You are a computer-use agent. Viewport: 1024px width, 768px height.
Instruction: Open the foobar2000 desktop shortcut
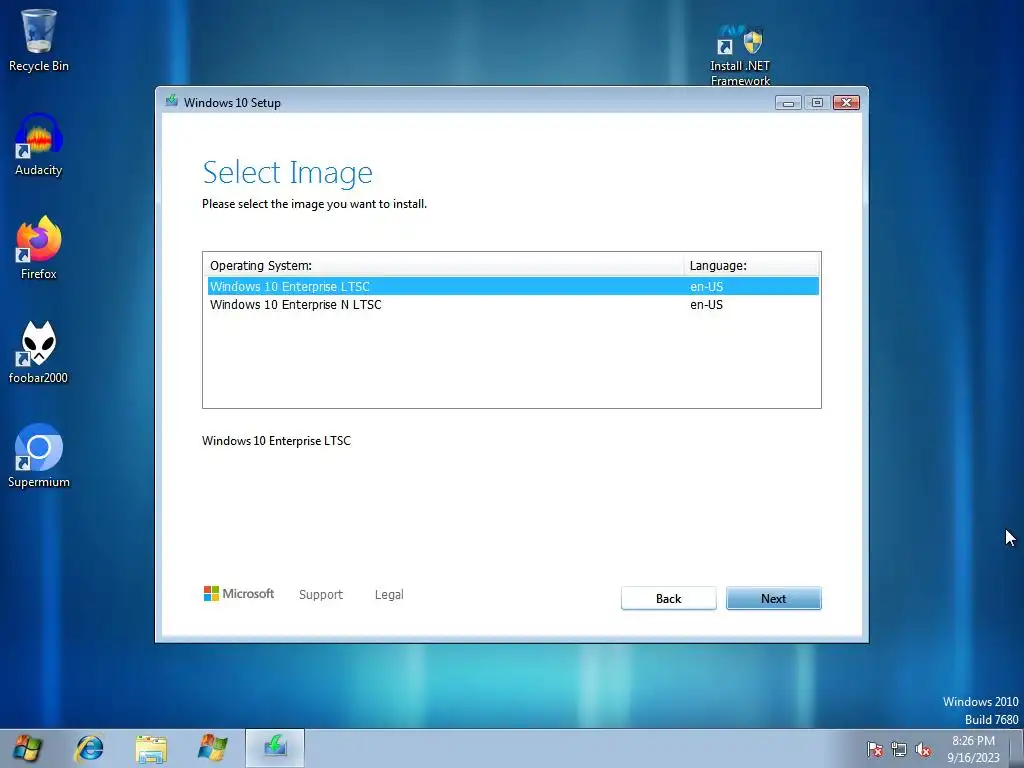[39, 352]
